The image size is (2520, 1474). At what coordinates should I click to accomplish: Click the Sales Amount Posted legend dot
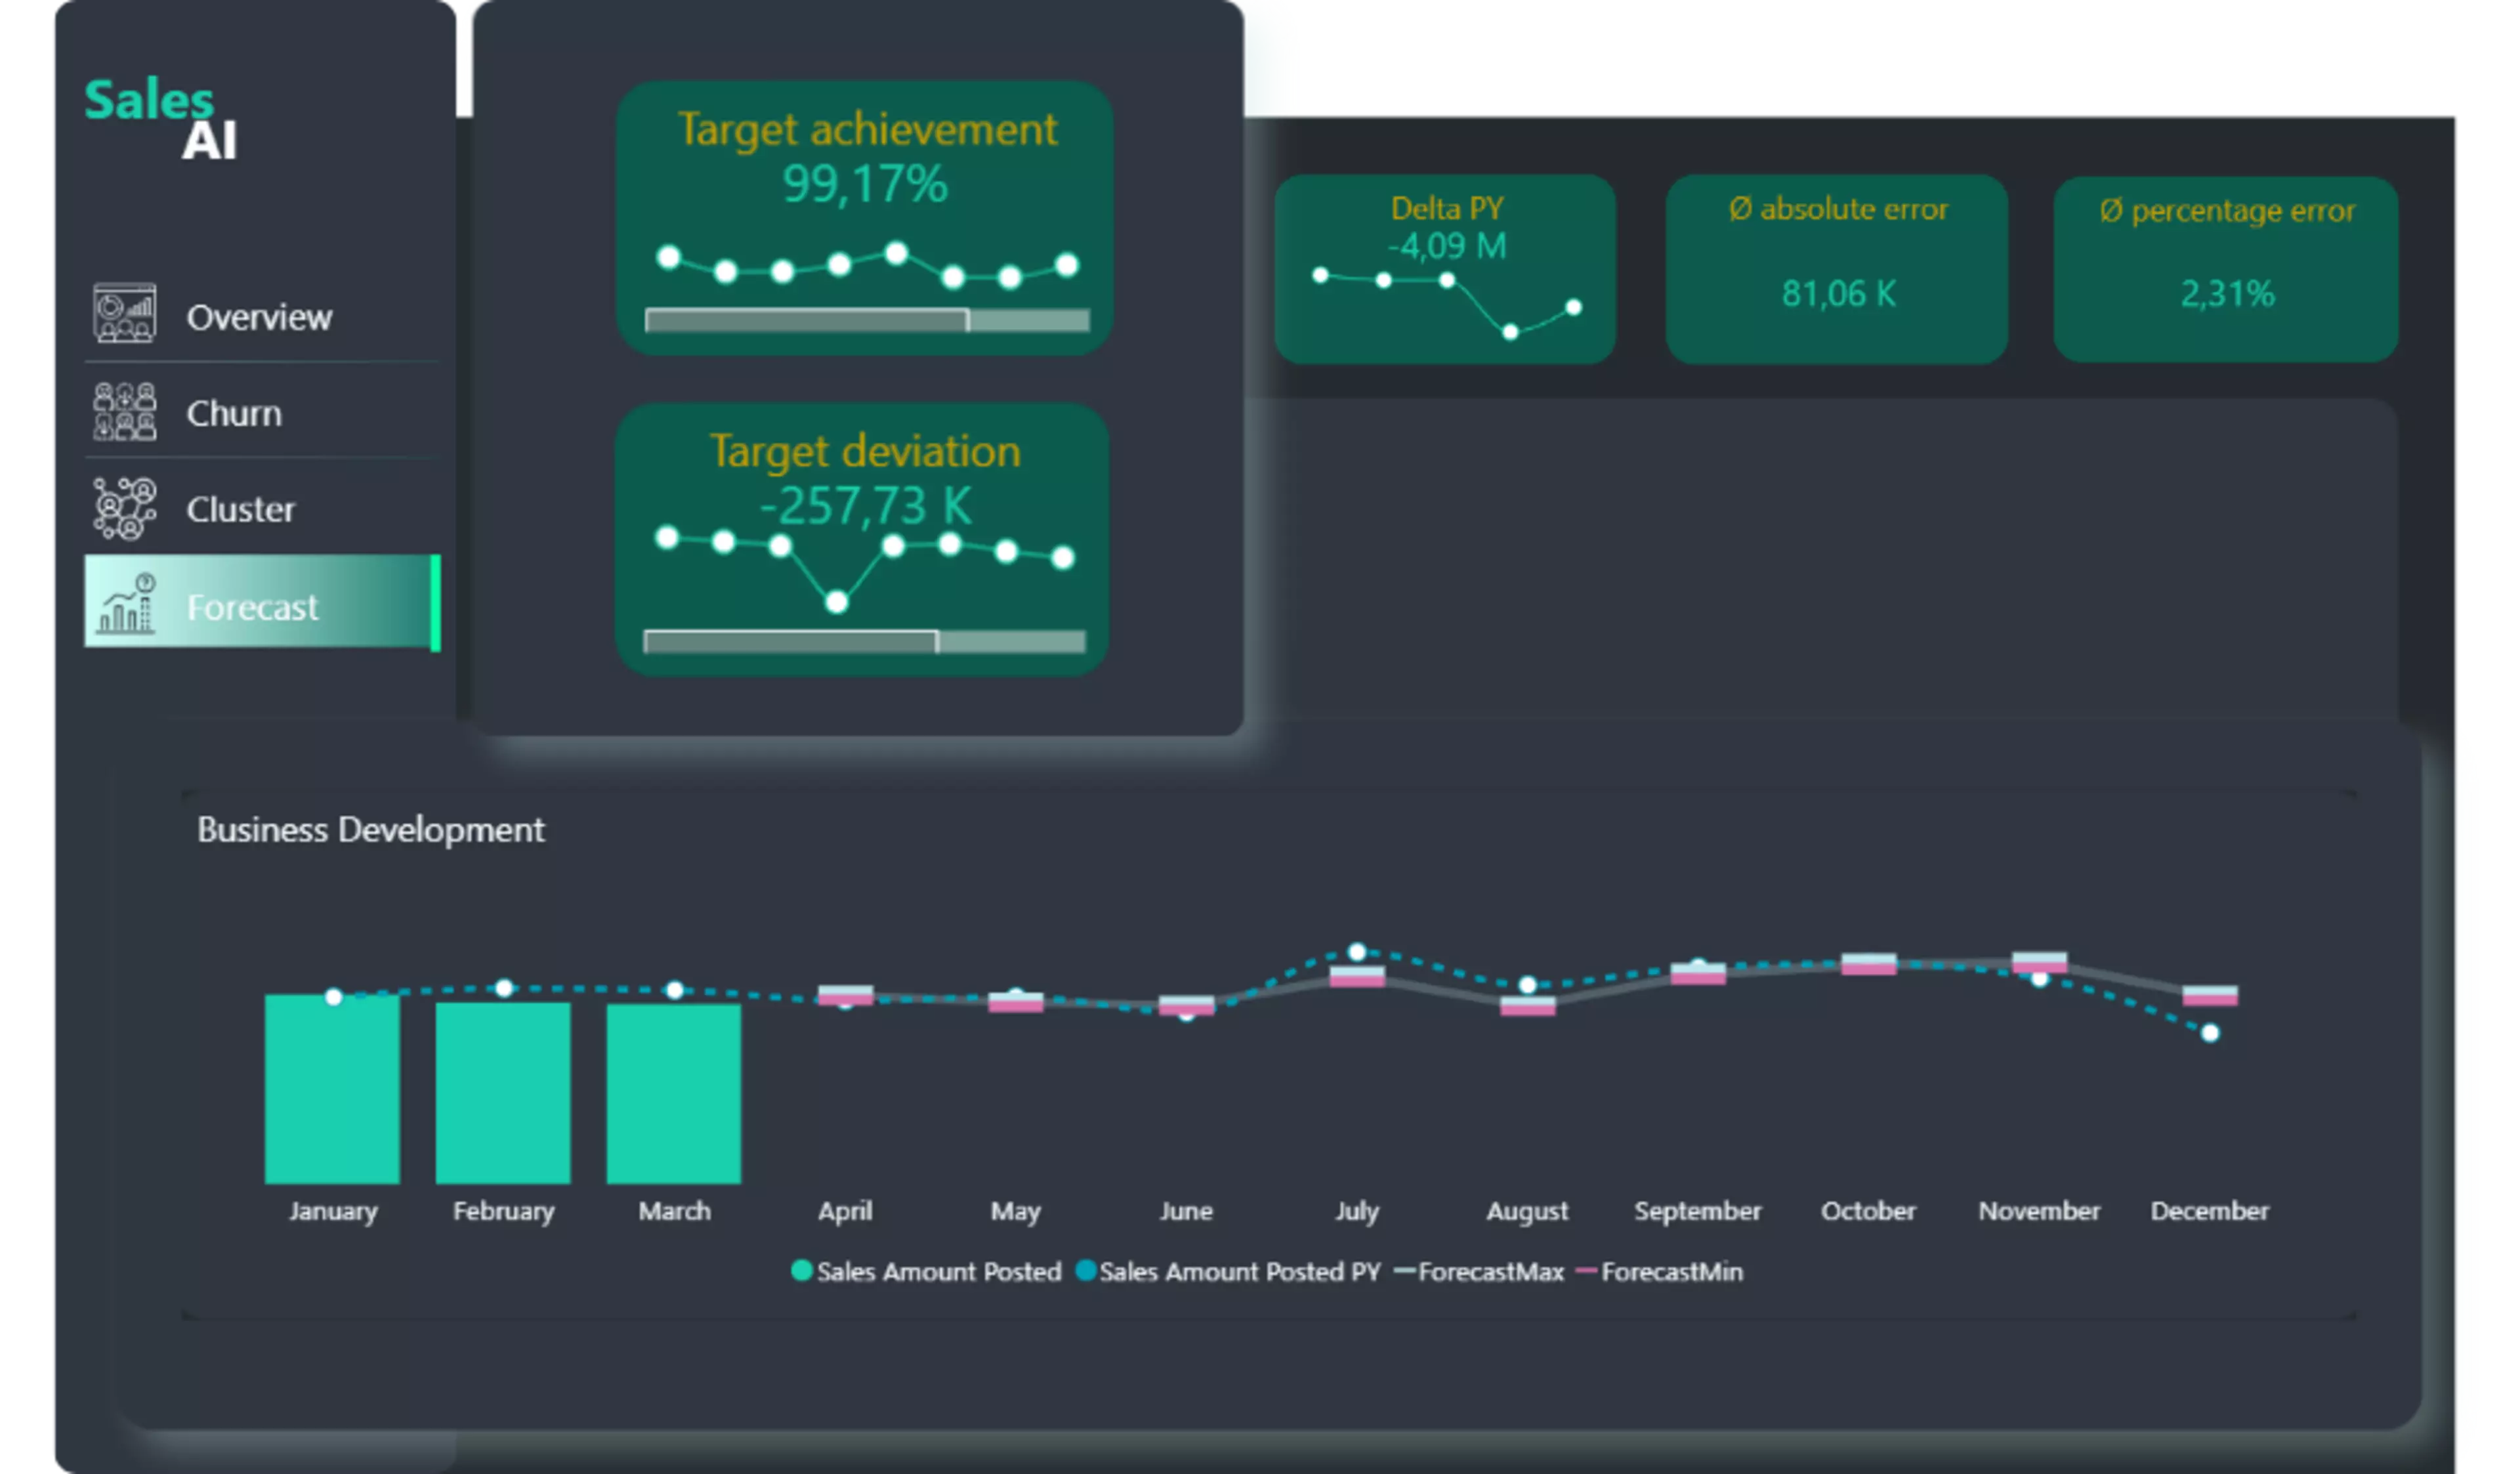coord(801,1271)
